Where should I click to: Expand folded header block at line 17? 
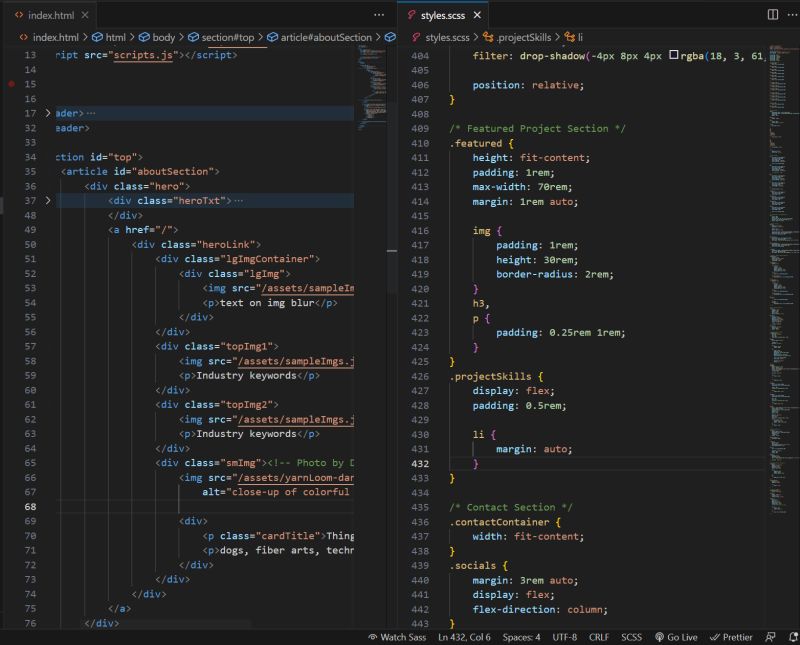pos(48,113)
